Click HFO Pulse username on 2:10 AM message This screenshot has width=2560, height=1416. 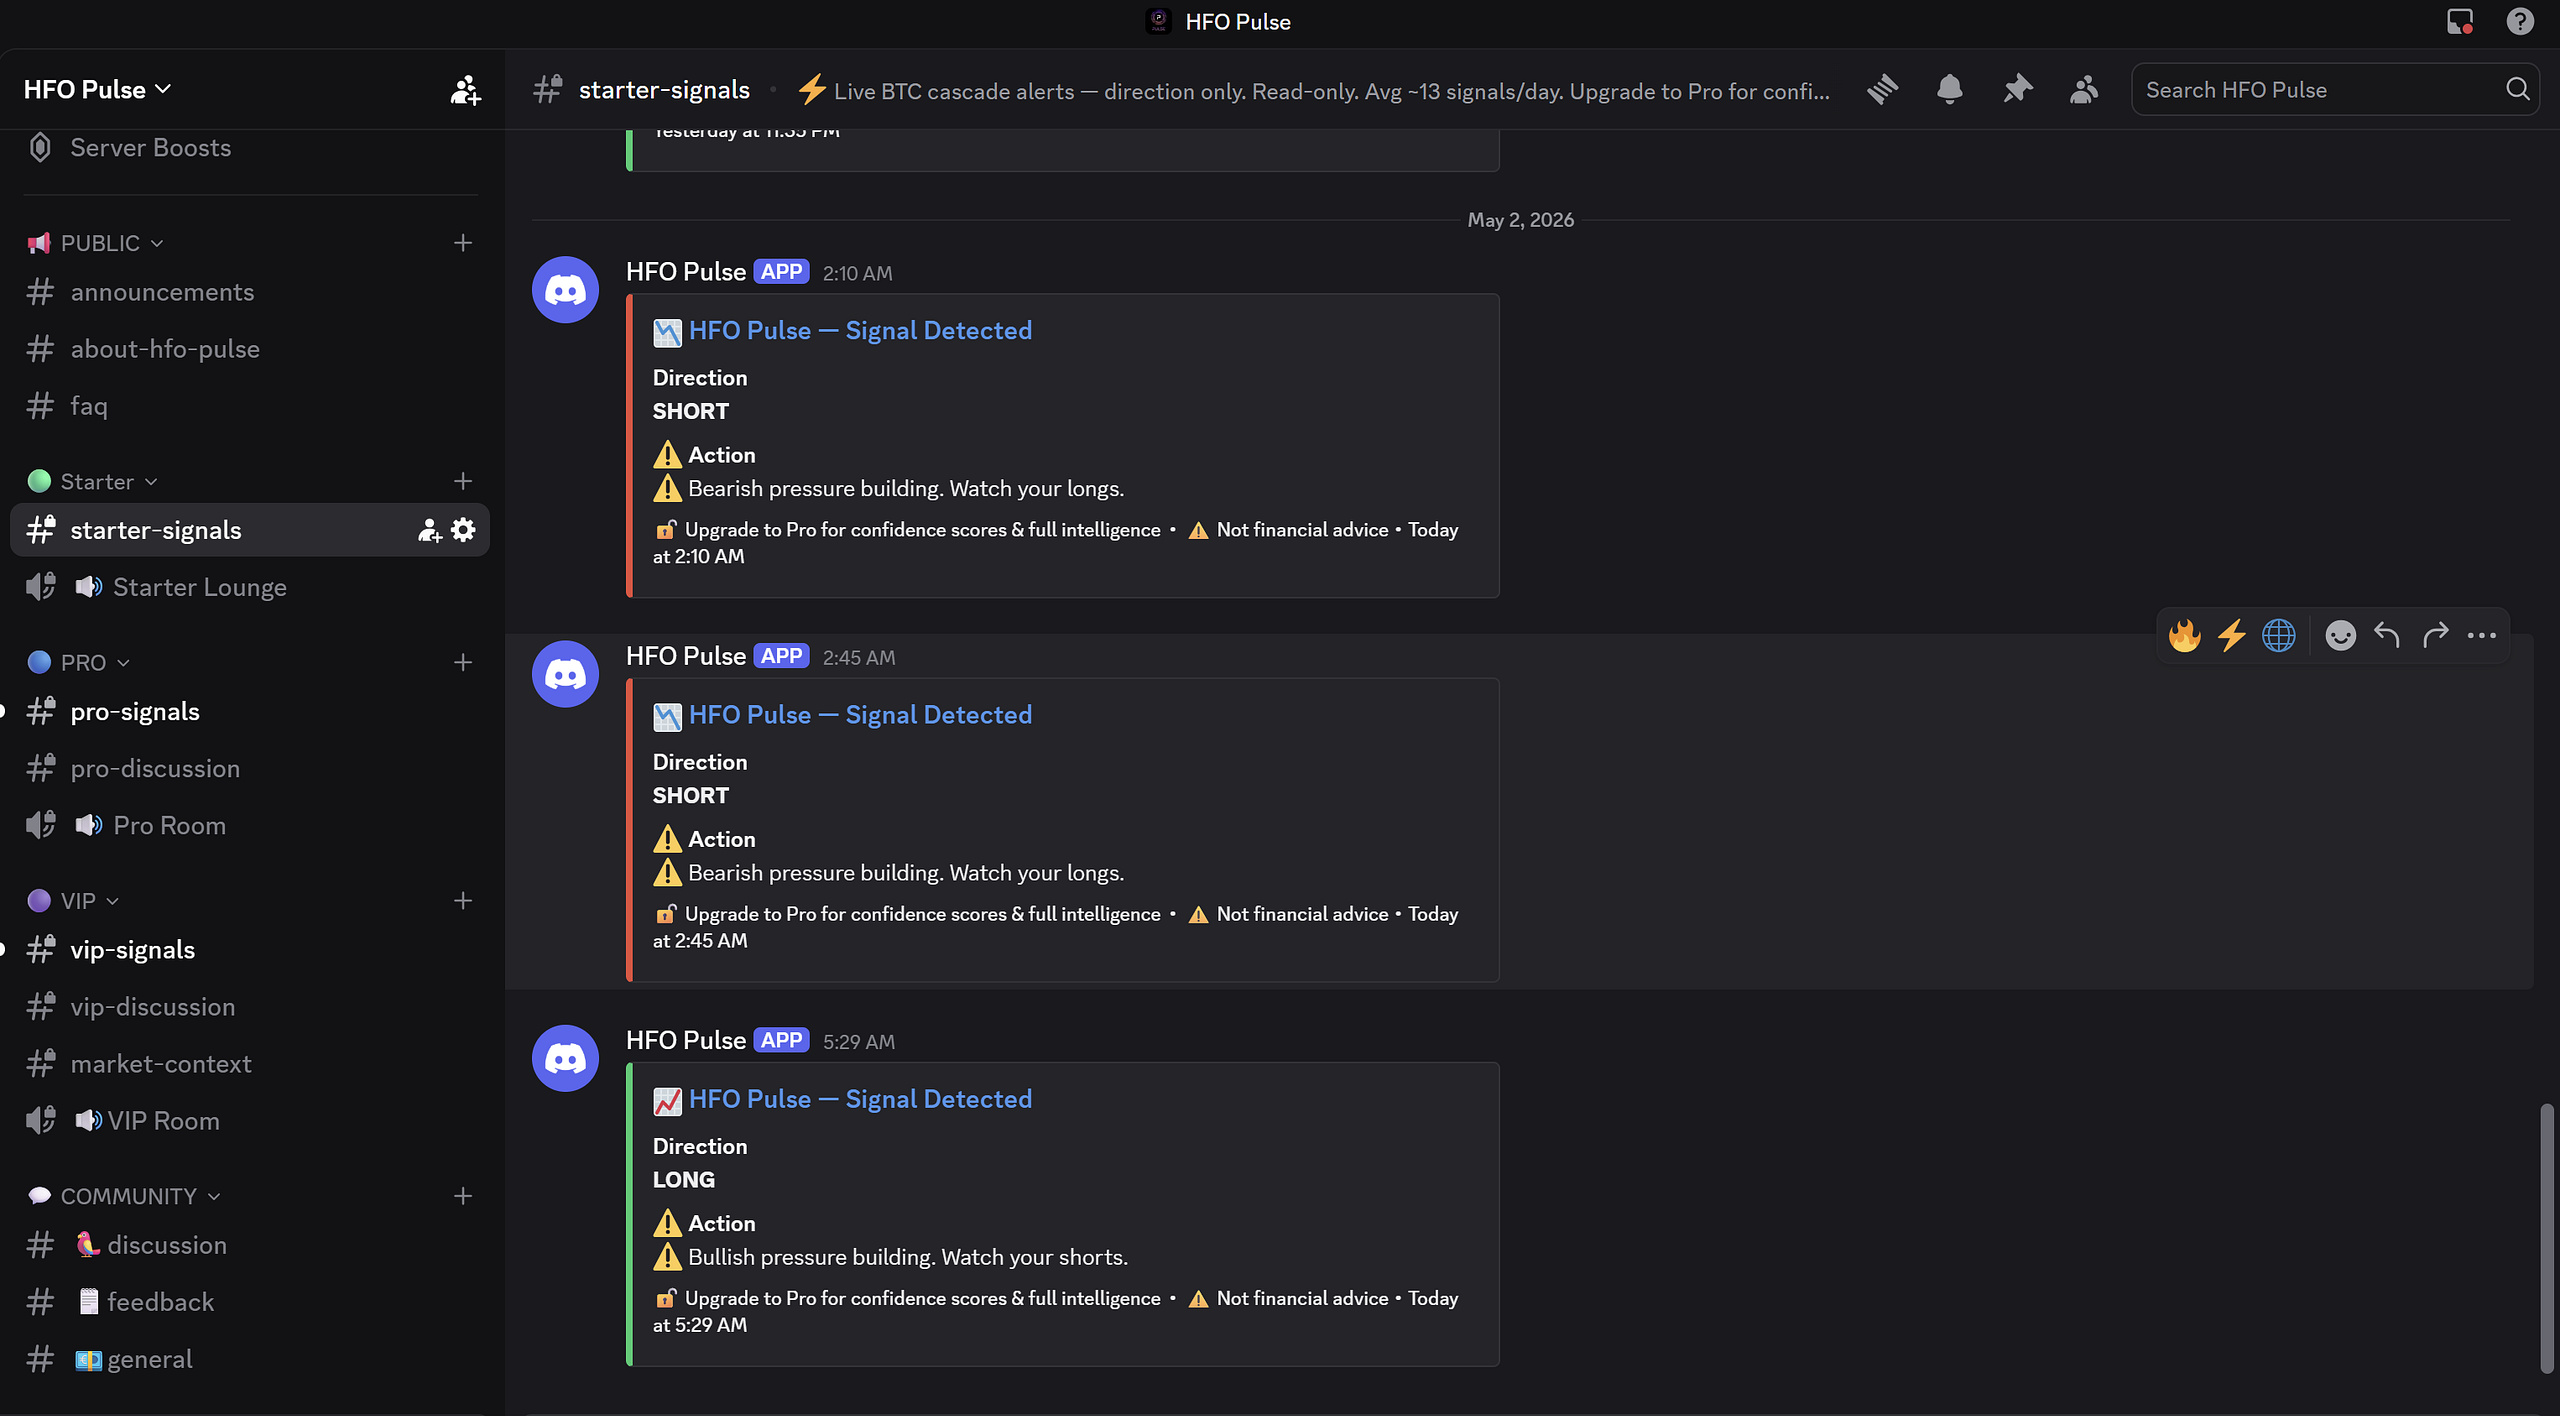pos(686,272)
